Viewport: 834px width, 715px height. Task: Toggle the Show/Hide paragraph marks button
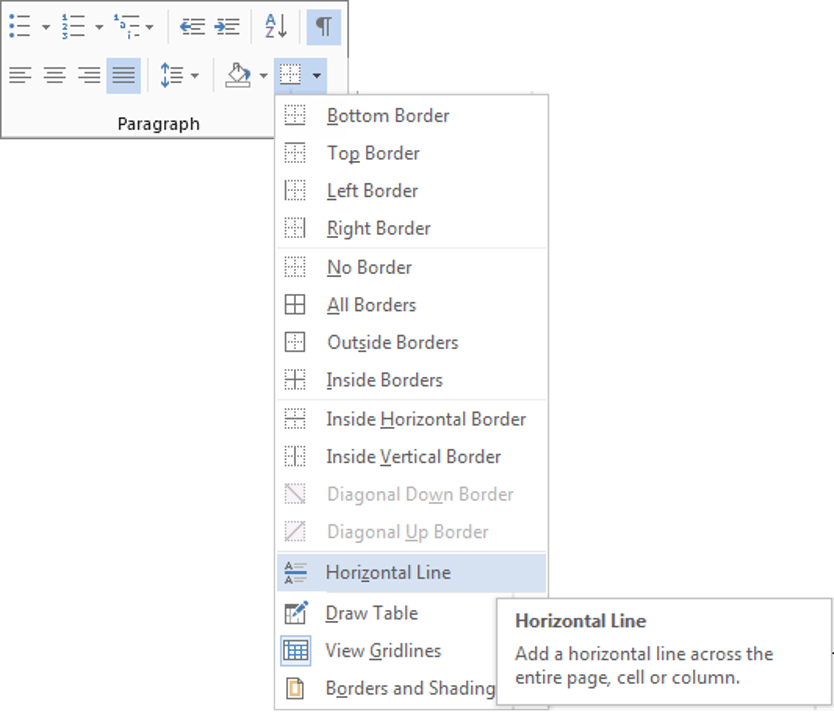323,27
